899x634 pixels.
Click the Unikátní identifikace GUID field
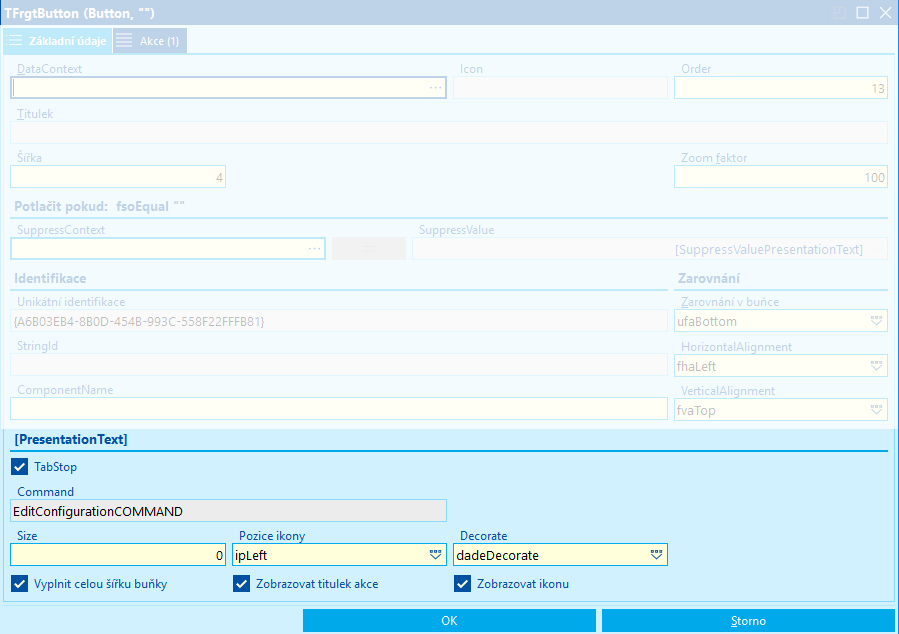[339, 321]
